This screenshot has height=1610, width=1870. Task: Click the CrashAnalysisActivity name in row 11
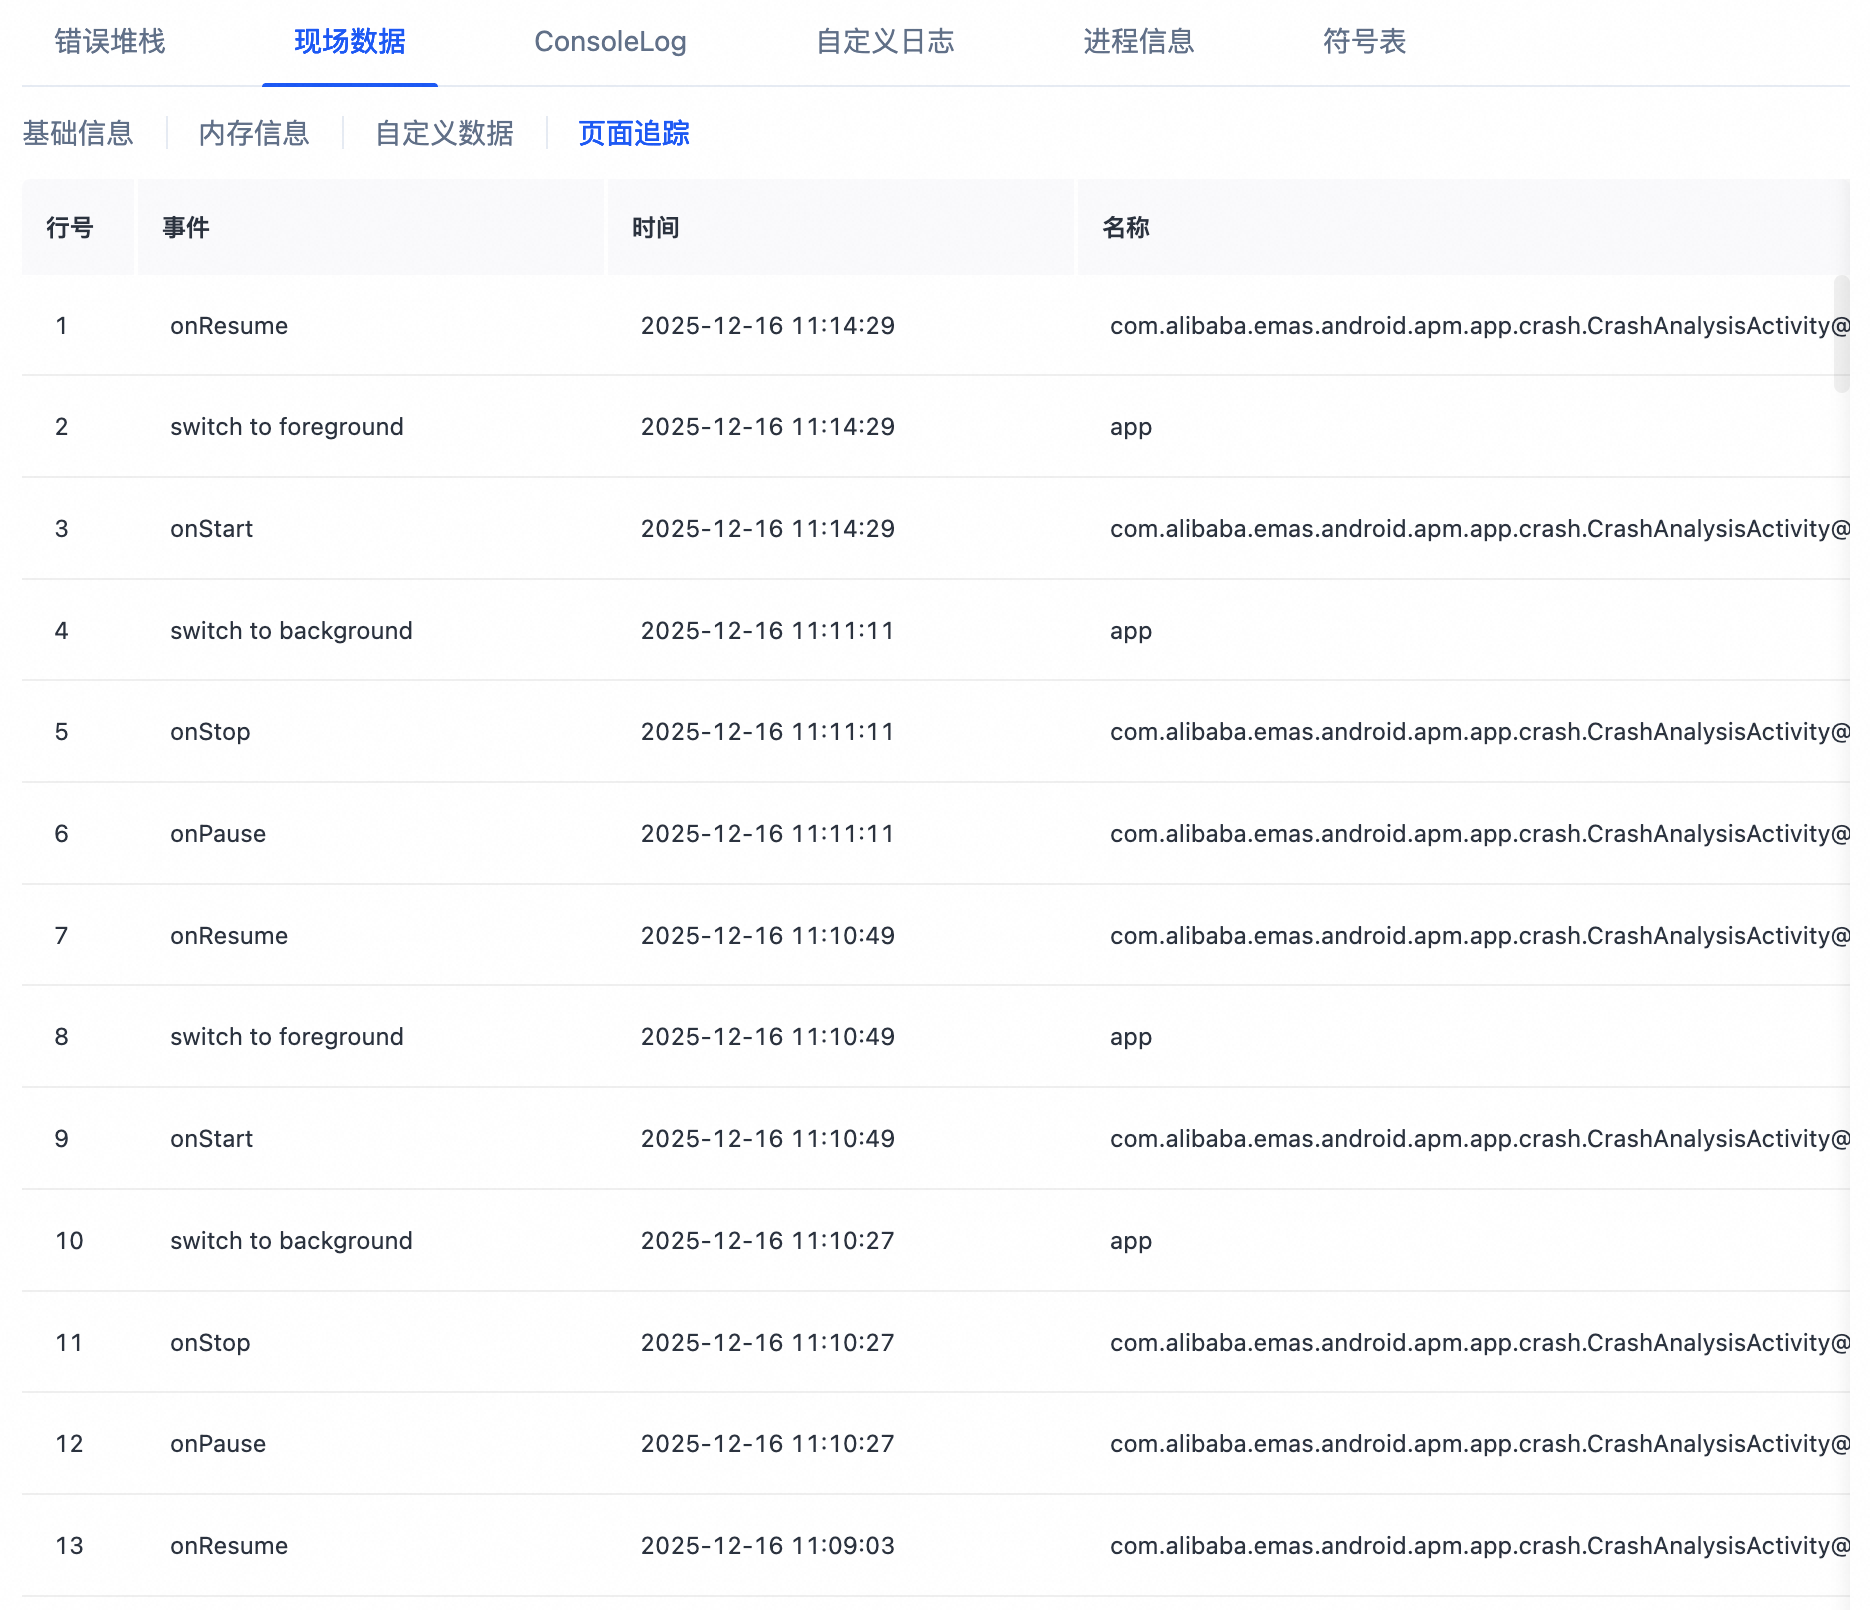pos(1479,1343)
